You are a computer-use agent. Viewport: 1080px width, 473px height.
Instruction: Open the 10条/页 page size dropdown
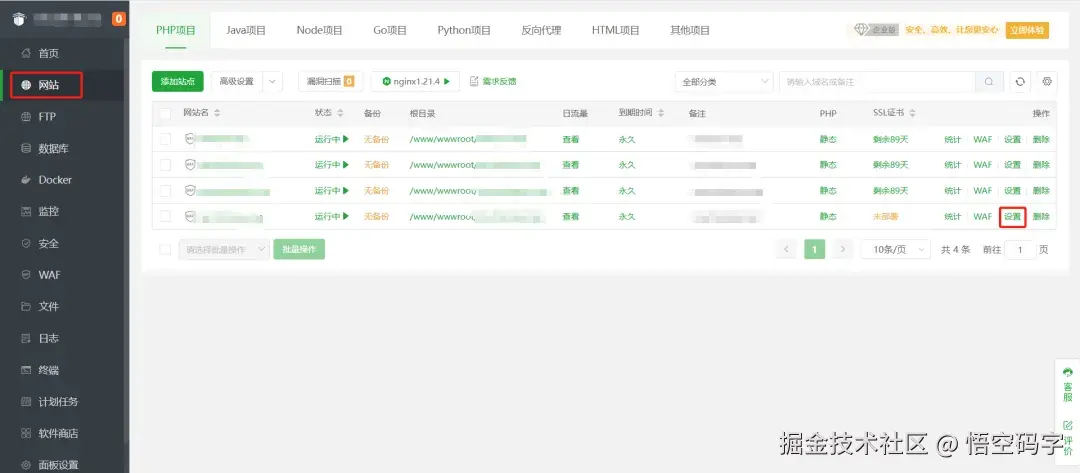click(x=895, y=249)
